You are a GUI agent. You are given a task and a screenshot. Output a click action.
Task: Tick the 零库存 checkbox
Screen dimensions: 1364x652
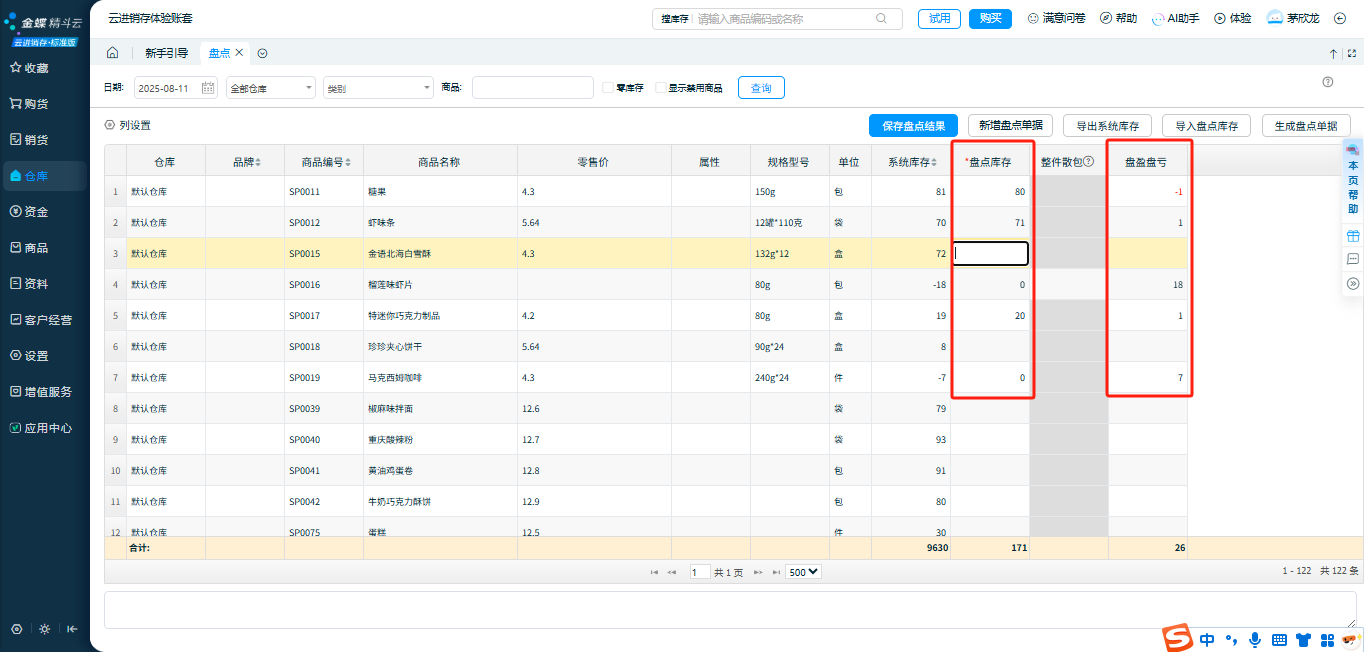[x=608, y=88]
